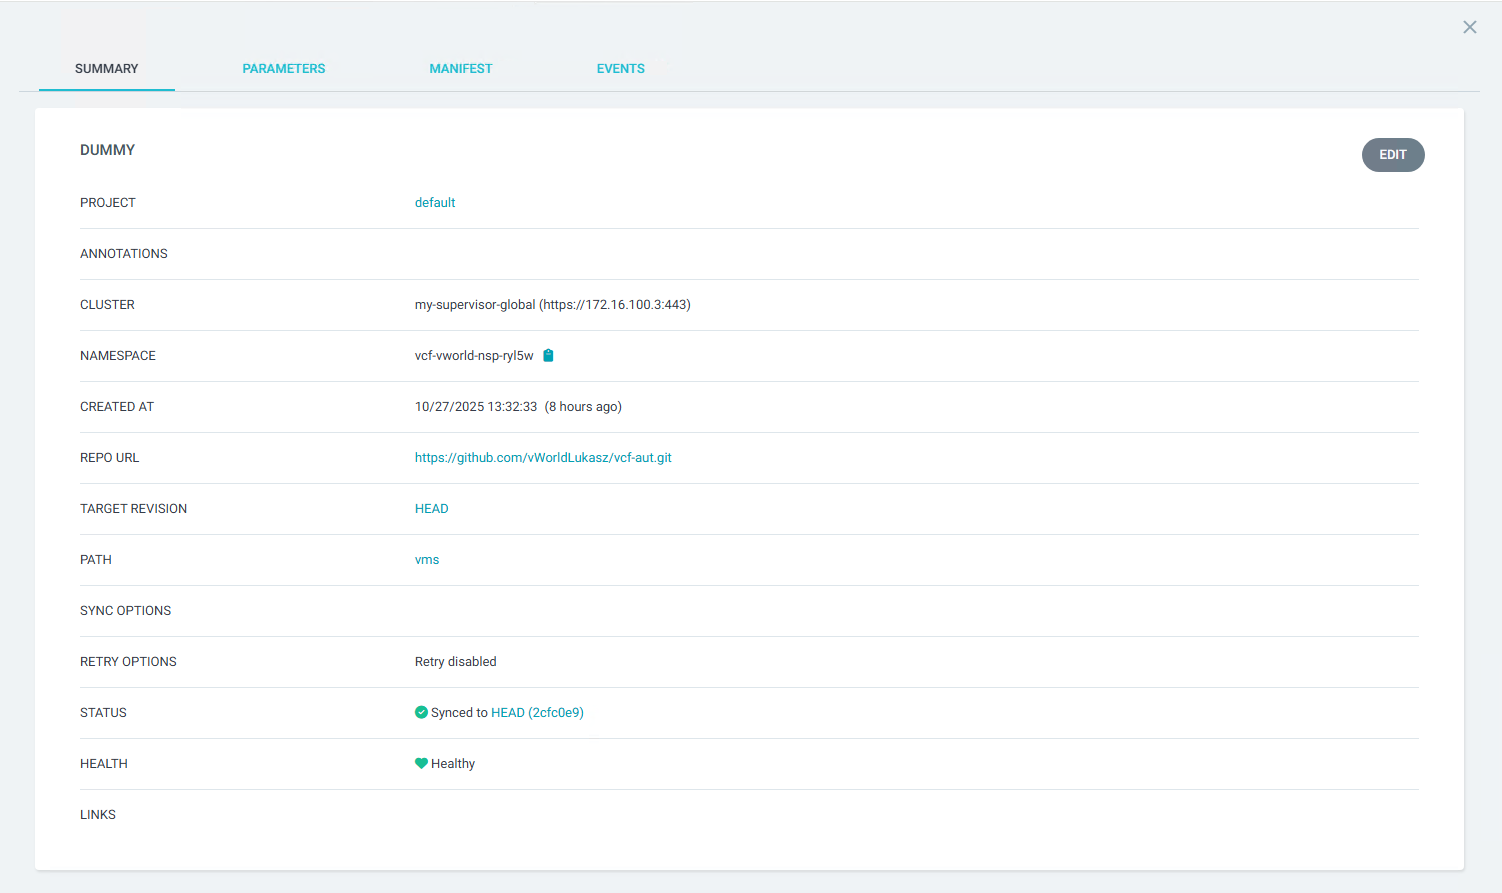Click the Healthy status text
The height and width of the screenshot is (893, 1502).
point(453,764)
